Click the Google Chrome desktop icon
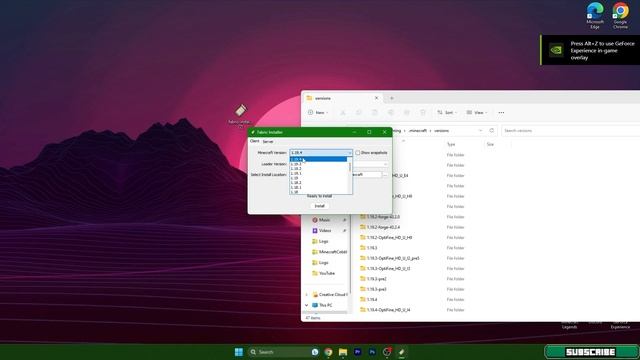Screen dimensions: 640x360 tap(620, 15)
